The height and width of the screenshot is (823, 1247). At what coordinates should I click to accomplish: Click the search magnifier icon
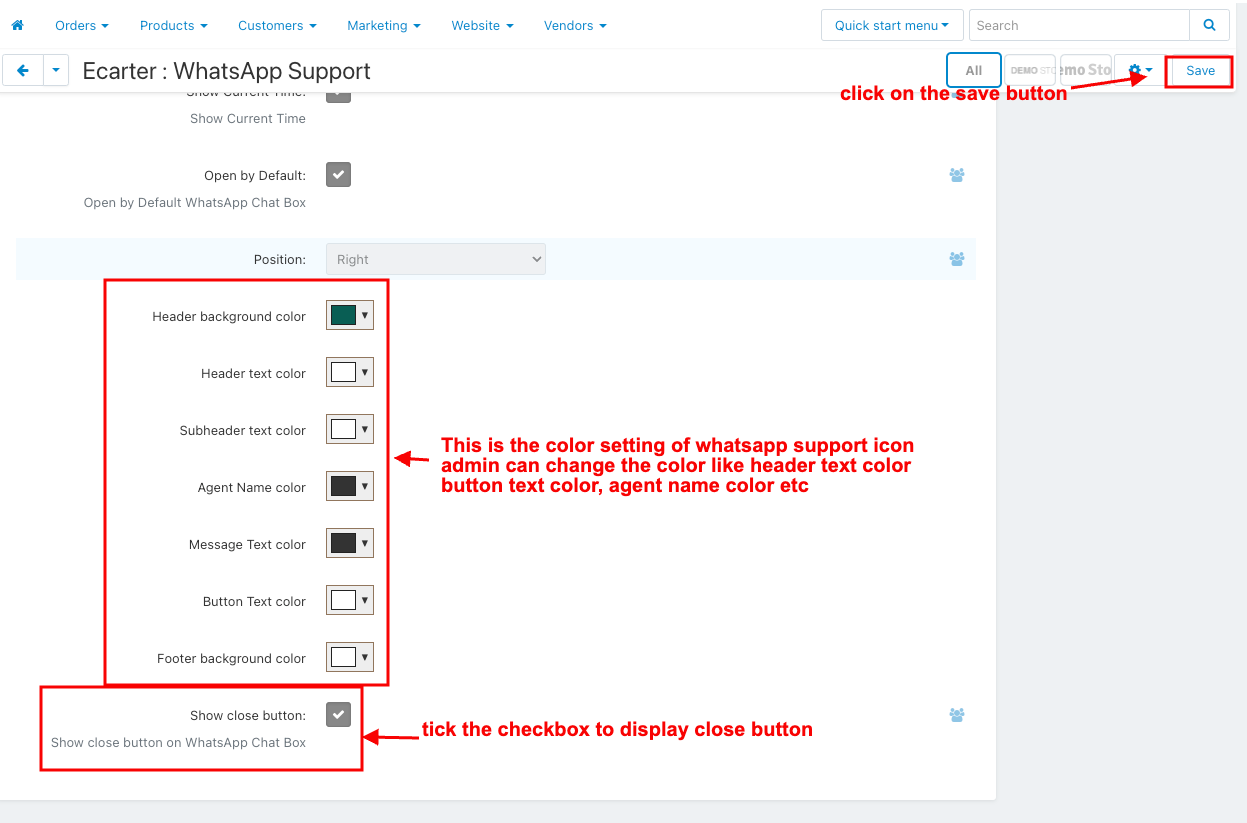pyautogui.click(x=1210, y=25)
